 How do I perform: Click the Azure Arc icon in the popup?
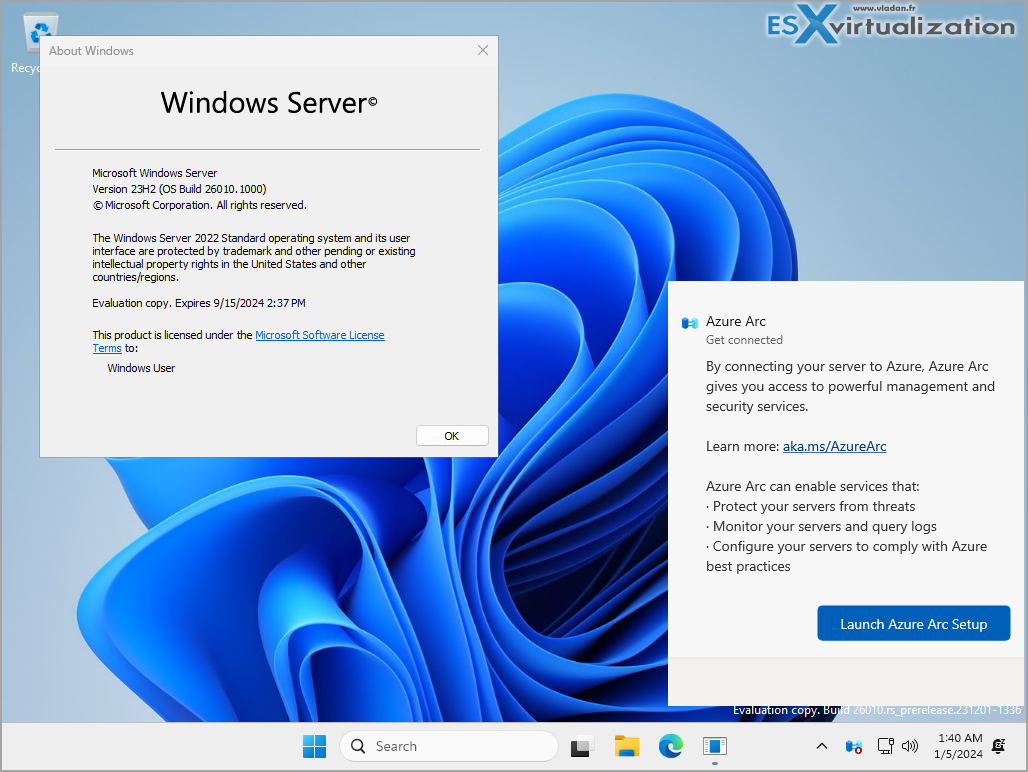click(689, 322)
